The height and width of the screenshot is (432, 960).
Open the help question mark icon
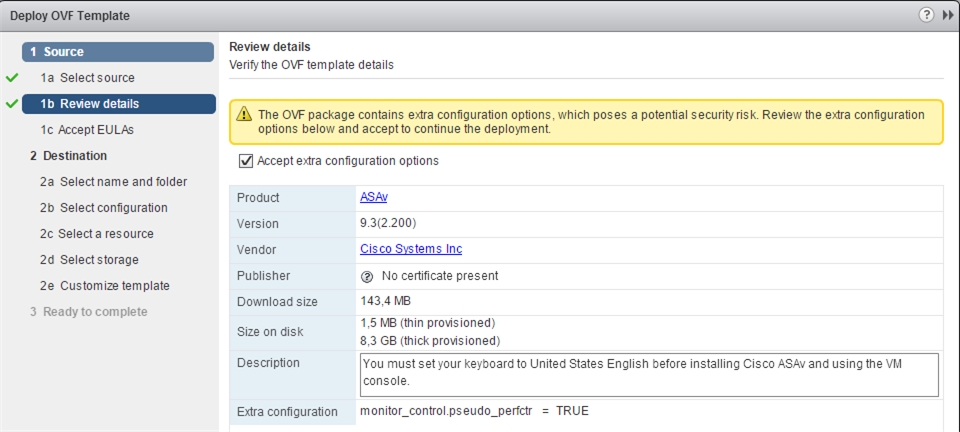pos(926,15)
